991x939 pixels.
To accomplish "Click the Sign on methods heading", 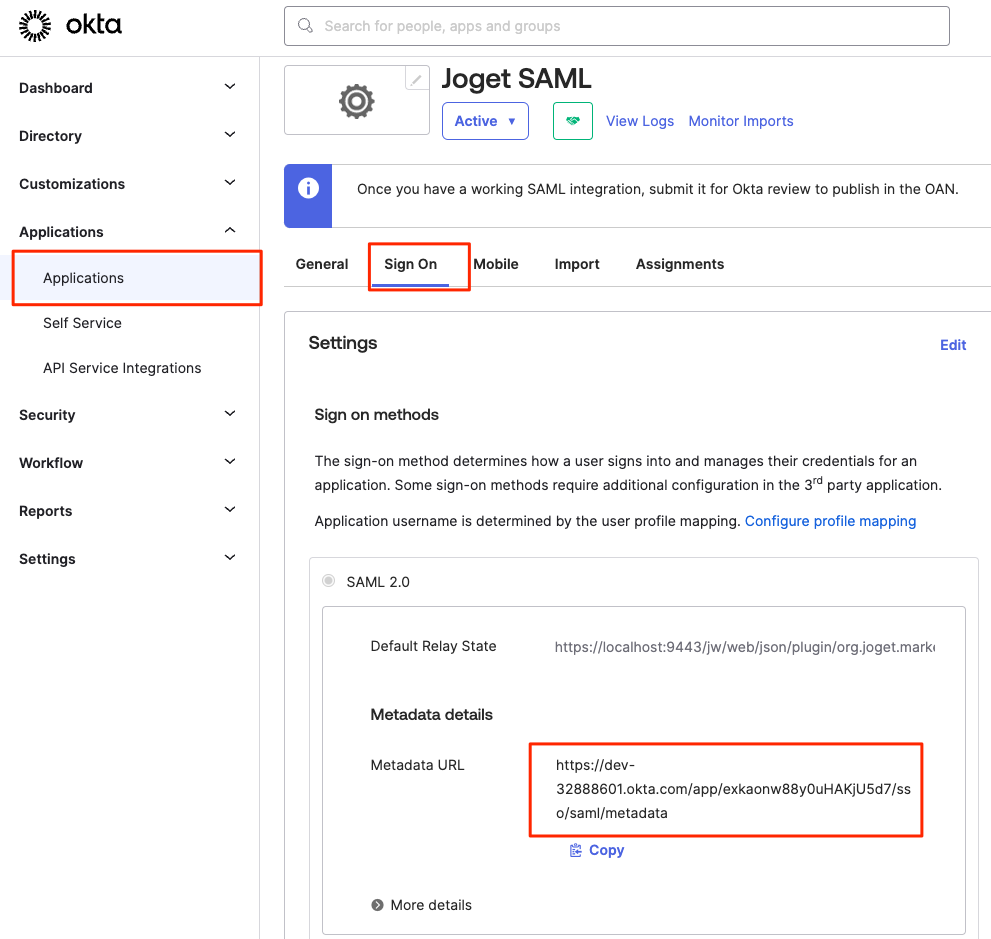I will click(x=377, y=415).
